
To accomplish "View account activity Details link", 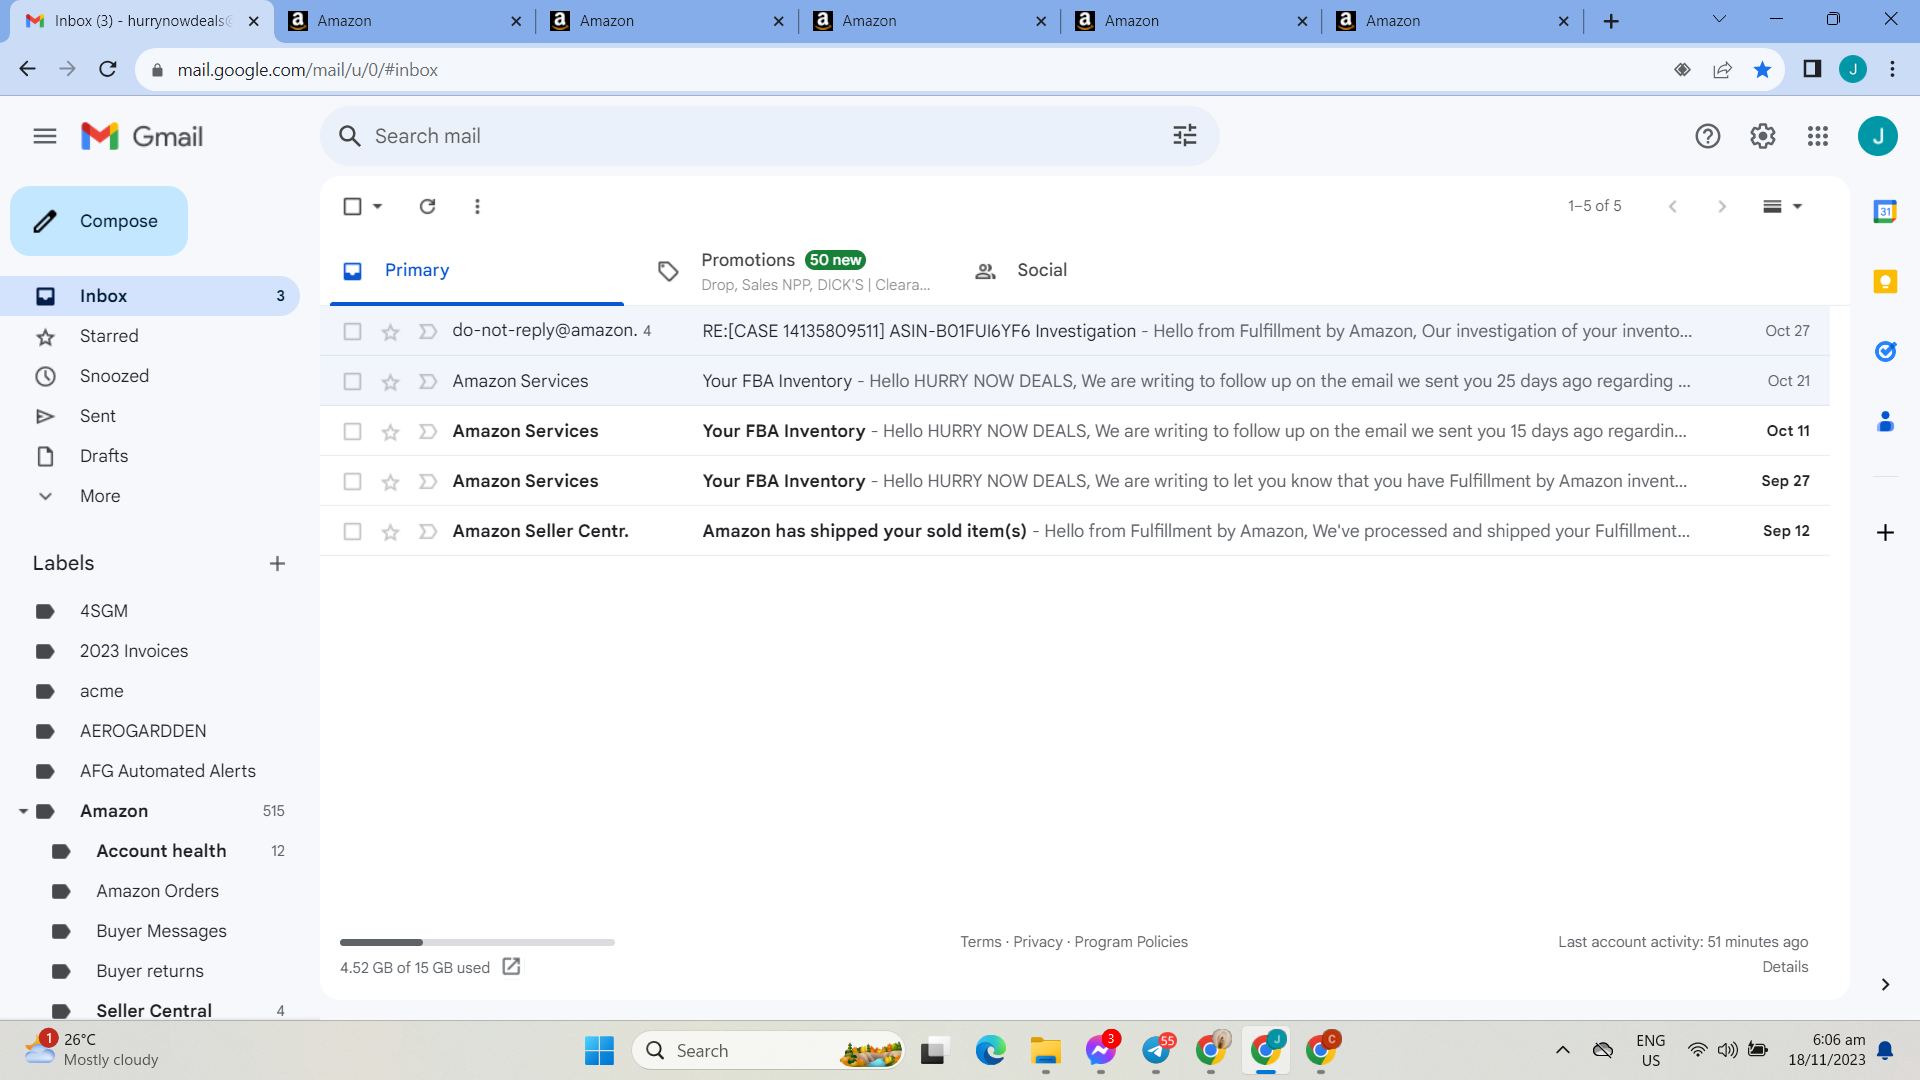I will (x=1785, y=967).
